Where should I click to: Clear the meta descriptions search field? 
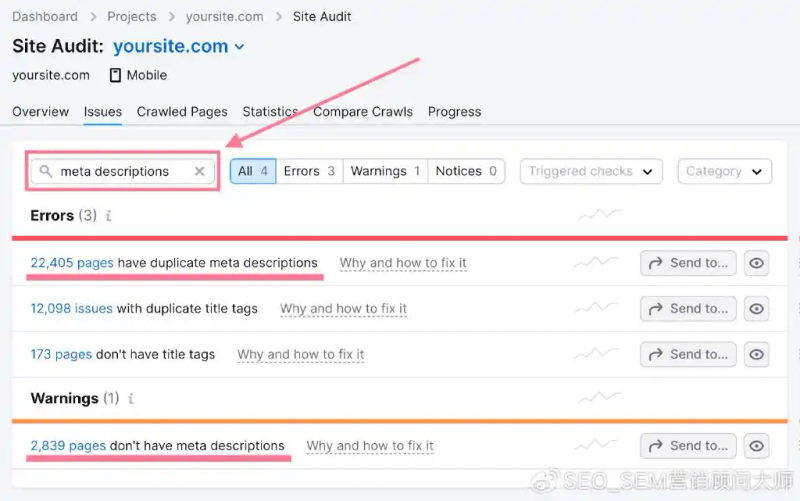coord(199,171)
